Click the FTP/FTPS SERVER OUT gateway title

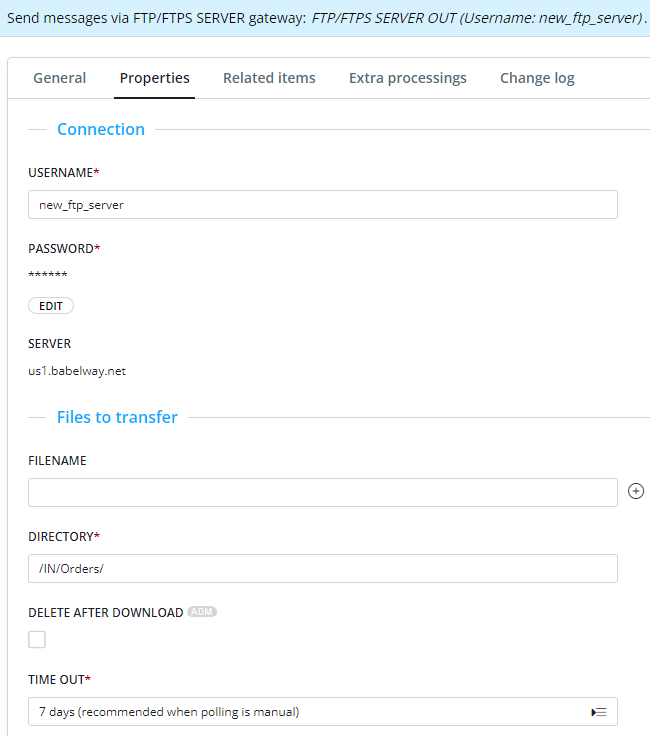[x=477, y=18]
